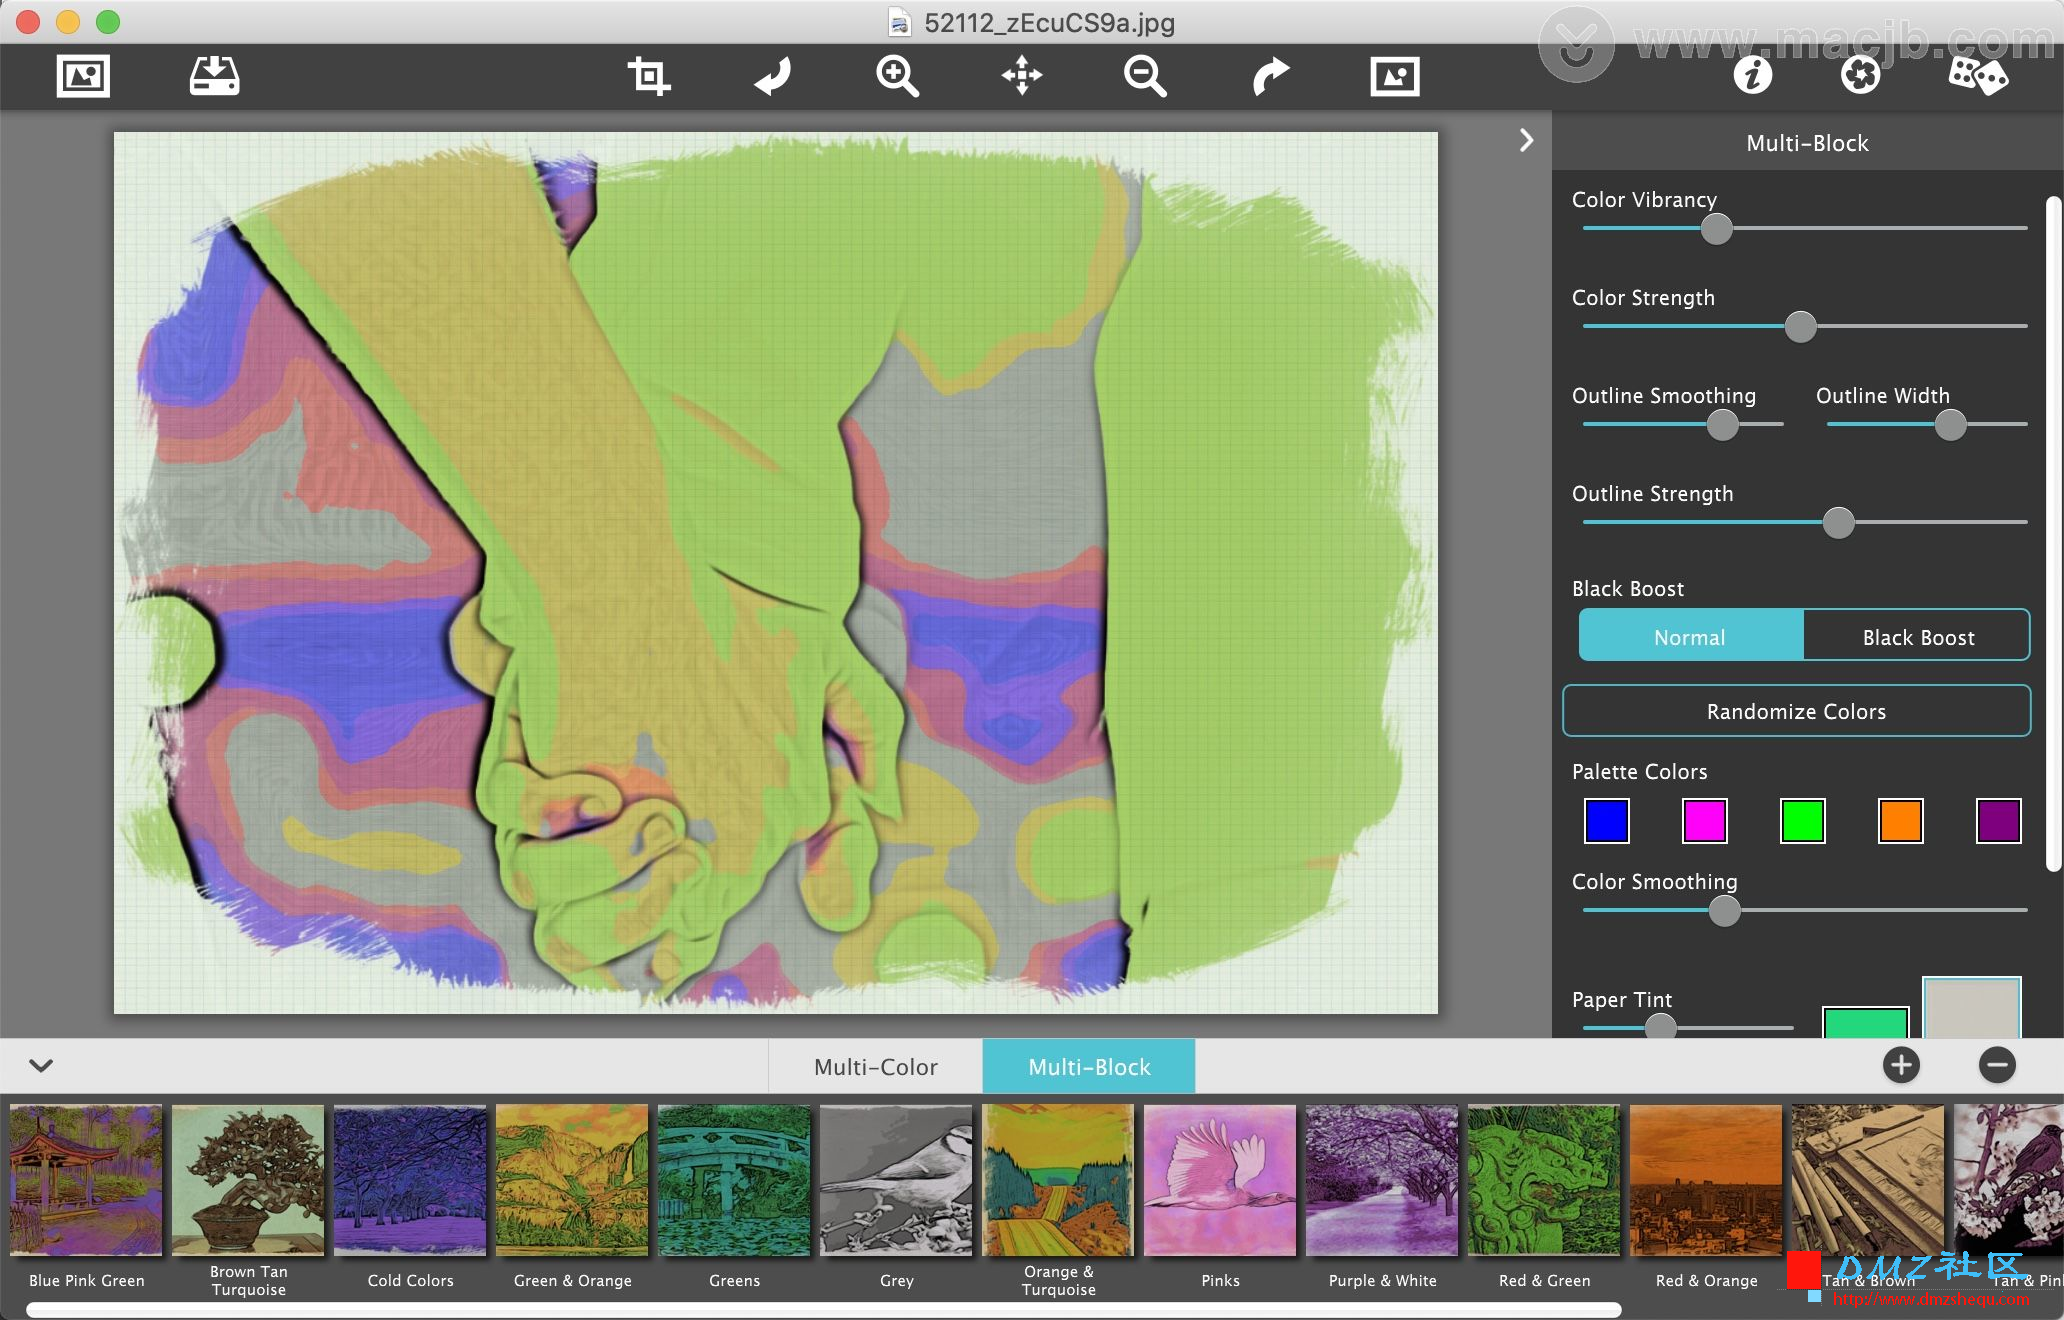Apply the Pinks preset

click(1220, 1180)
